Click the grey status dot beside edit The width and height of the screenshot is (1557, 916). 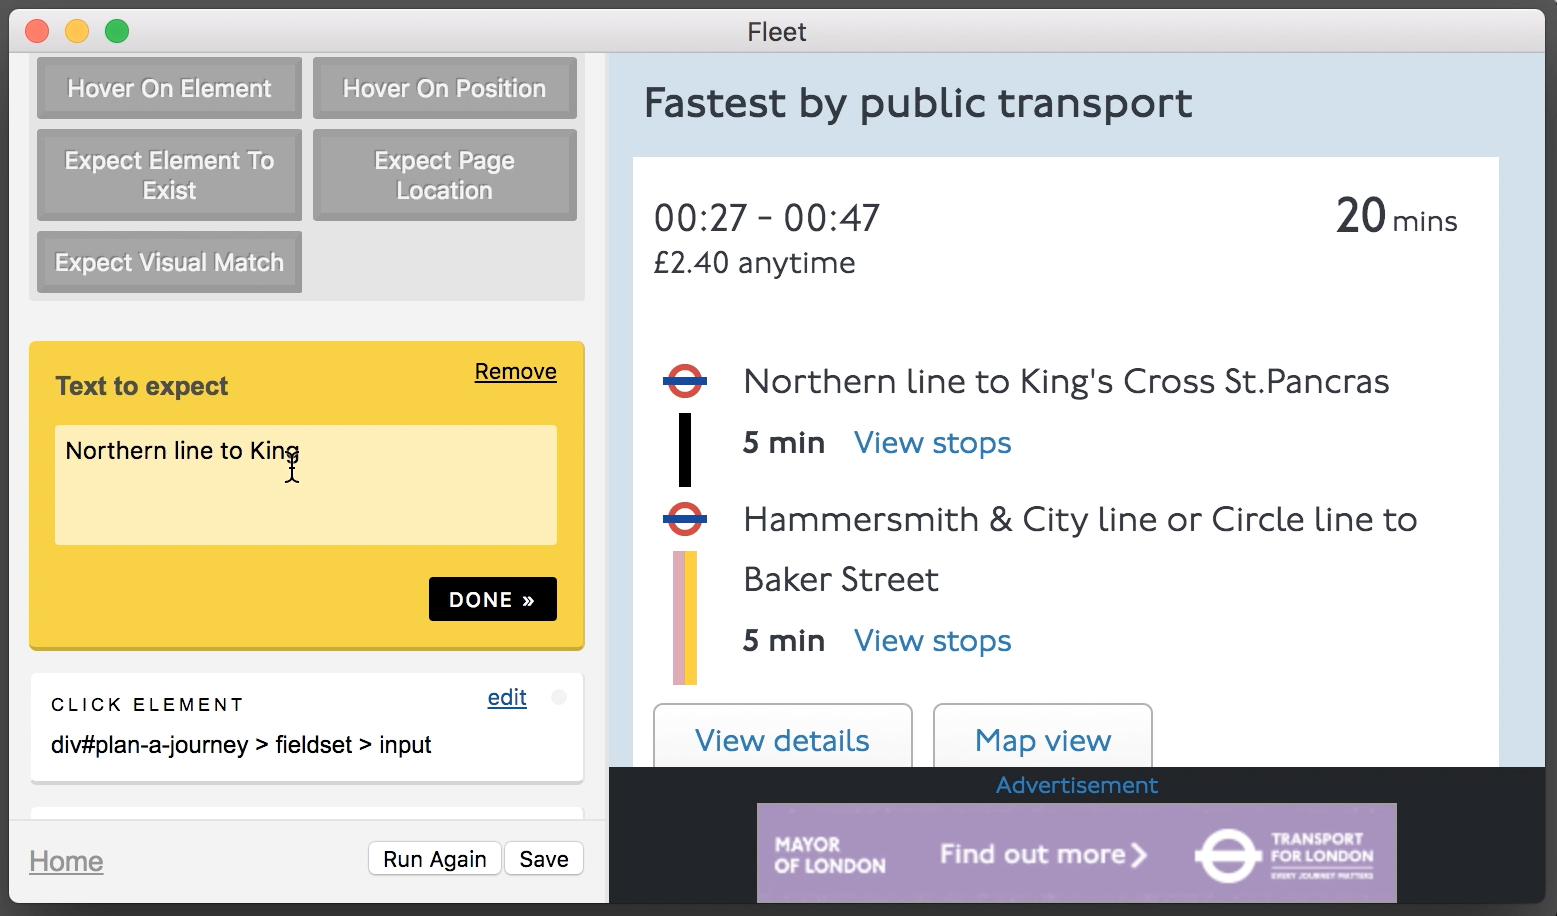click(x=559, y=697)
